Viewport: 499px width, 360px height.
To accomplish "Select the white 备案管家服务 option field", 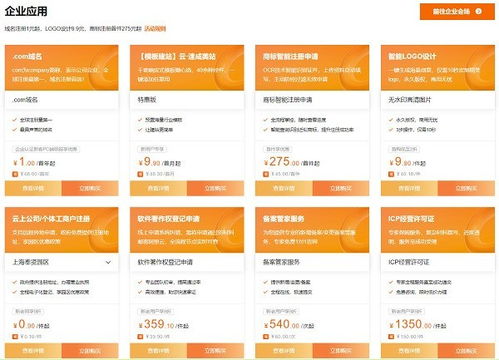I will pos(312,262).
